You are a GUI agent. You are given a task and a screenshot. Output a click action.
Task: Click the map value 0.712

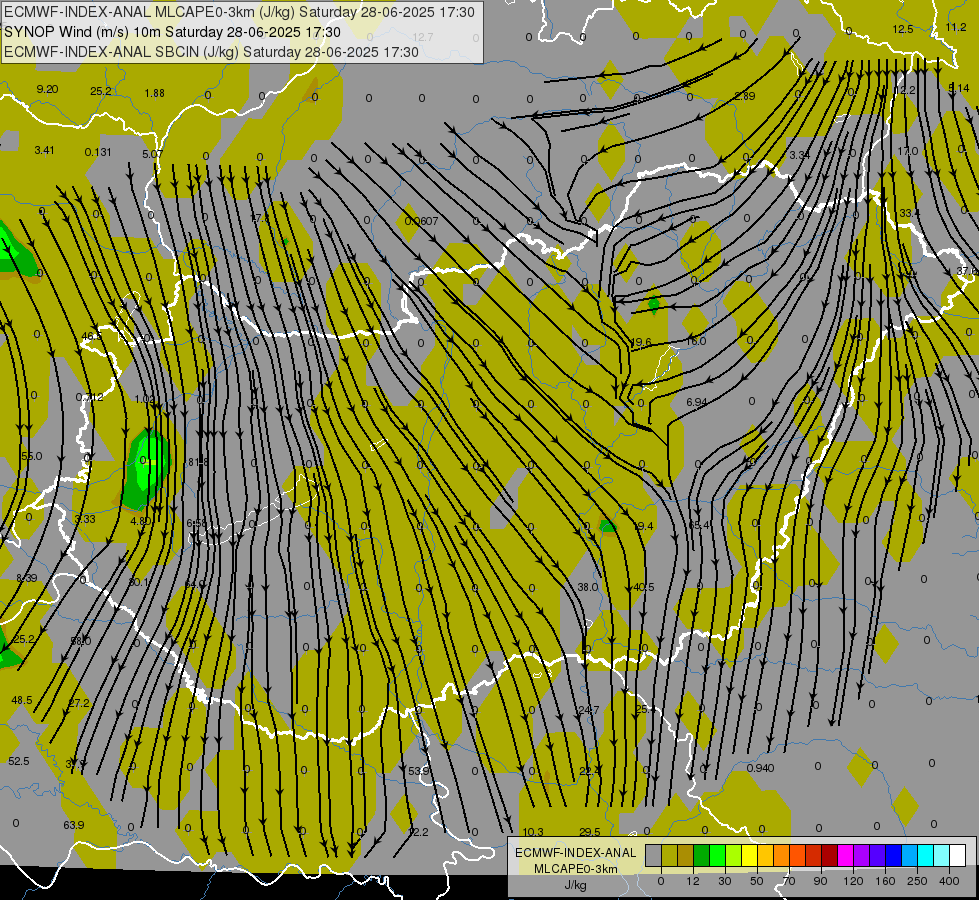tap(89, 397)
